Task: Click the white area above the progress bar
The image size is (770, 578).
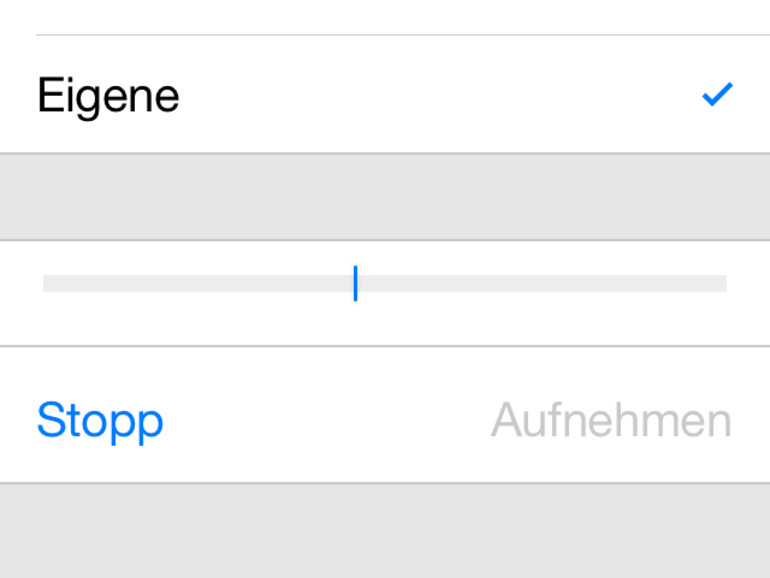Action: (385, 256)
